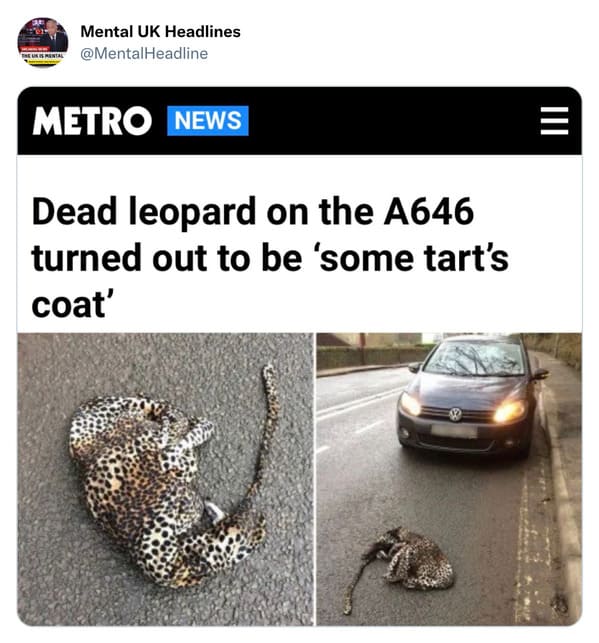Click the car's lit right headlight
Screen dimensions: 599x643
410,404
